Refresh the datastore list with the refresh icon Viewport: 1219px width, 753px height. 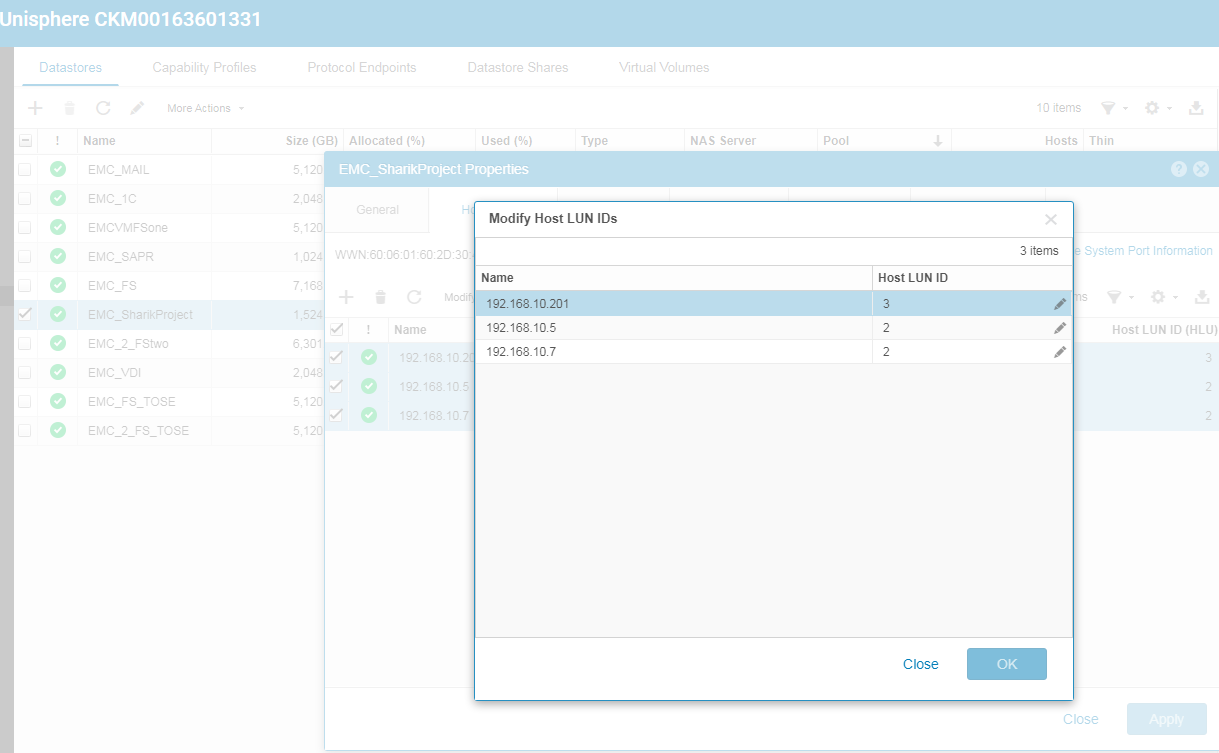103,107
